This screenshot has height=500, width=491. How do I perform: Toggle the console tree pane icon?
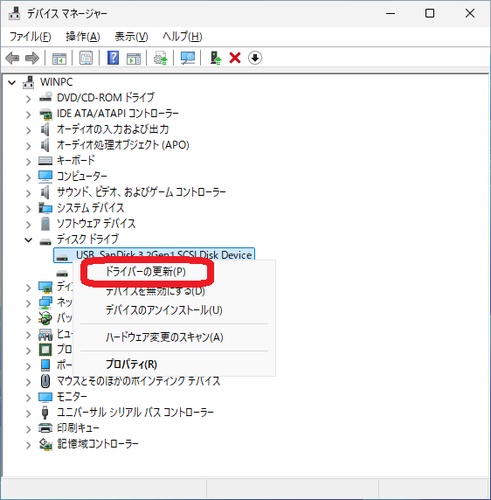tap(59, 58)
